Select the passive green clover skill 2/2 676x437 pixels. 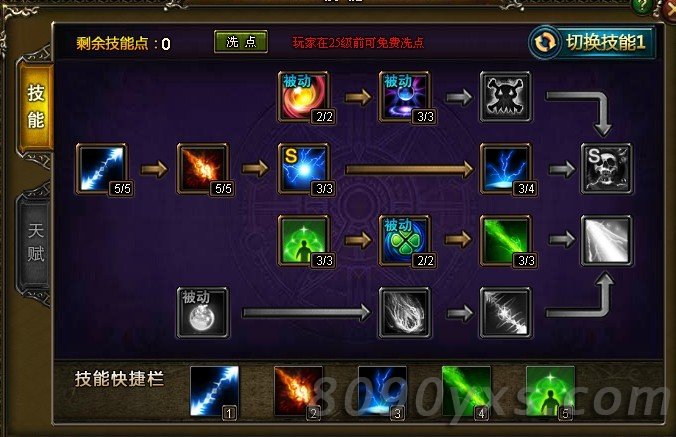[404, 241]
